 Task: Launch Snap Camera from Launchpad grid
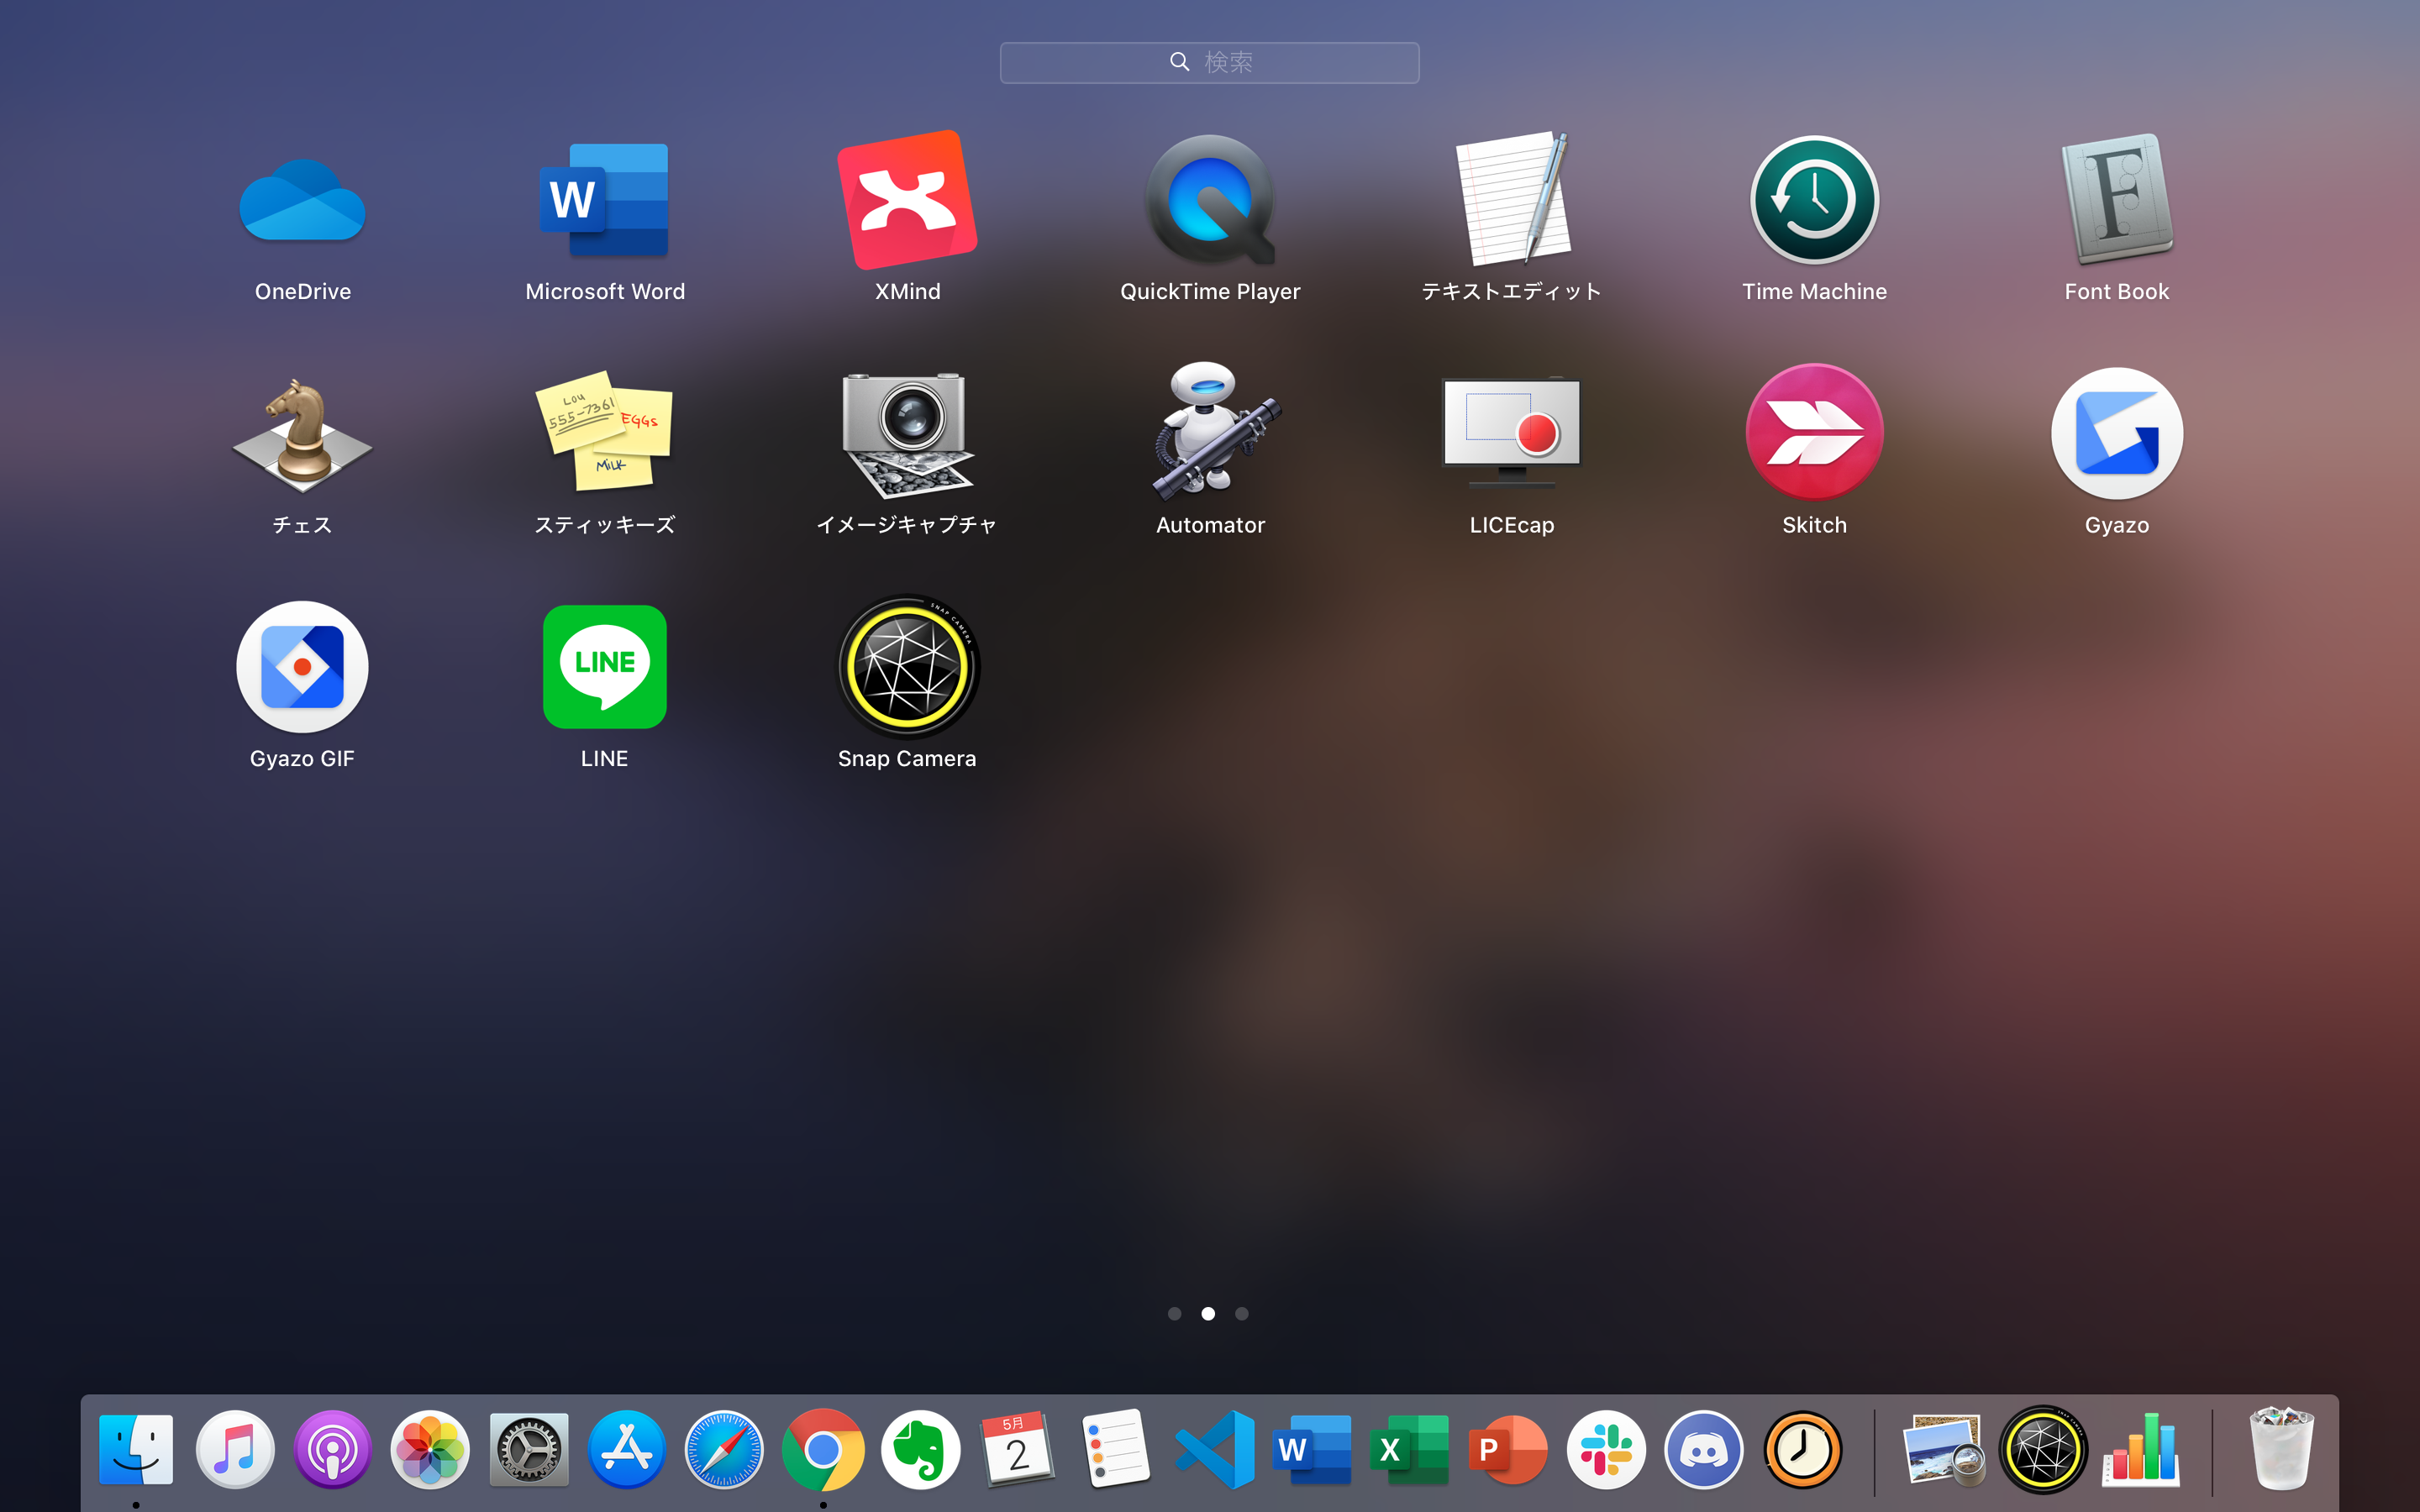click(907, 666)
